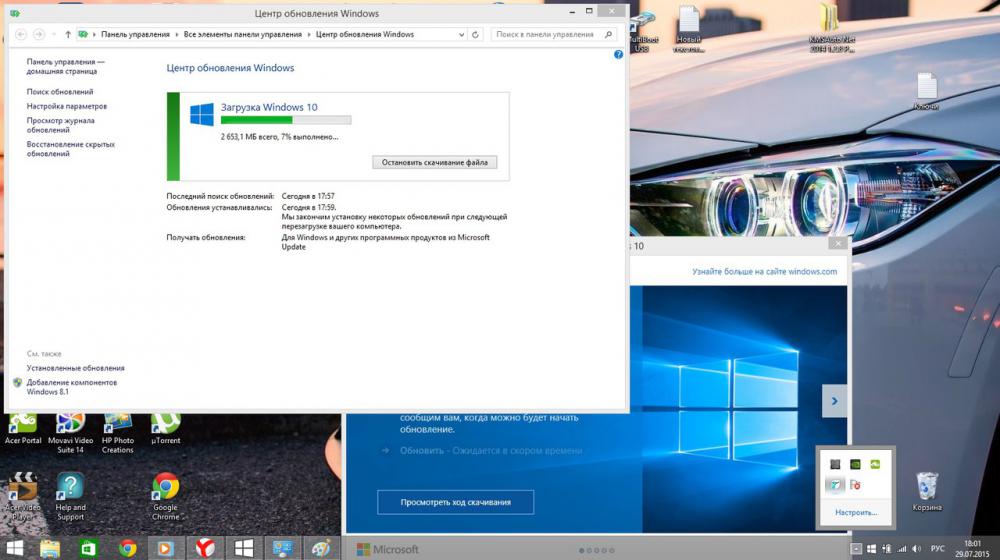The height and width of the screenshot is (560, 1000).
Task: Open Paint from the taskbar
Action: pos(321,548)
